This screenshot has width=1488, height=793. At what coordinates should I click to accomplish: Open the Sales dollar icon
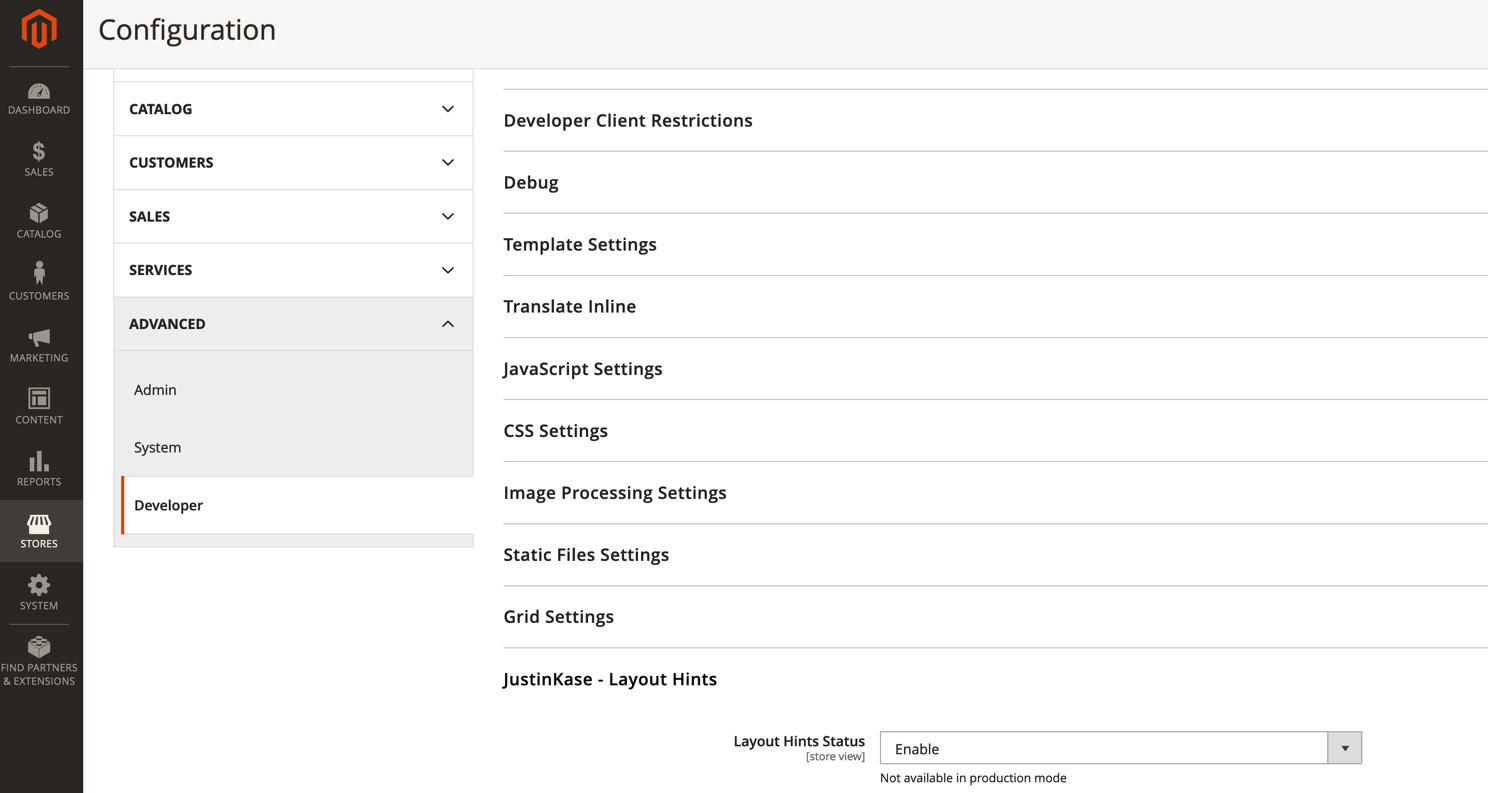[x=39, y=152]
